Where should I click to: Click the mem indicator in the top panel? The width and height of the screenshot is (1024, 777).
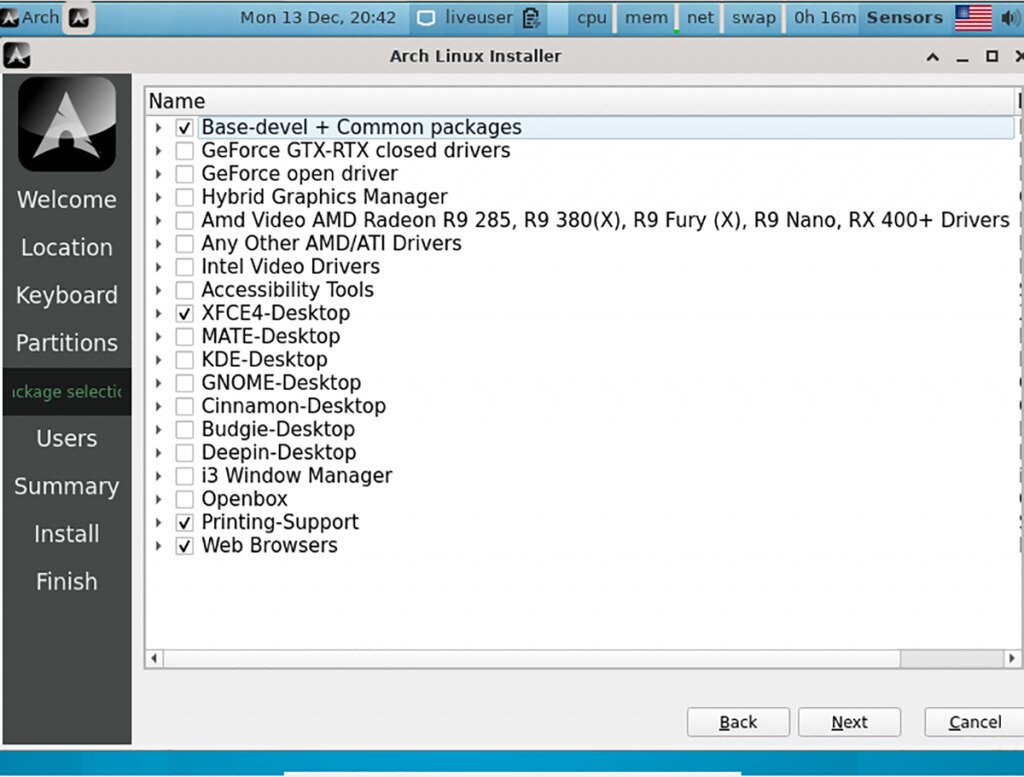click(646, 17)
